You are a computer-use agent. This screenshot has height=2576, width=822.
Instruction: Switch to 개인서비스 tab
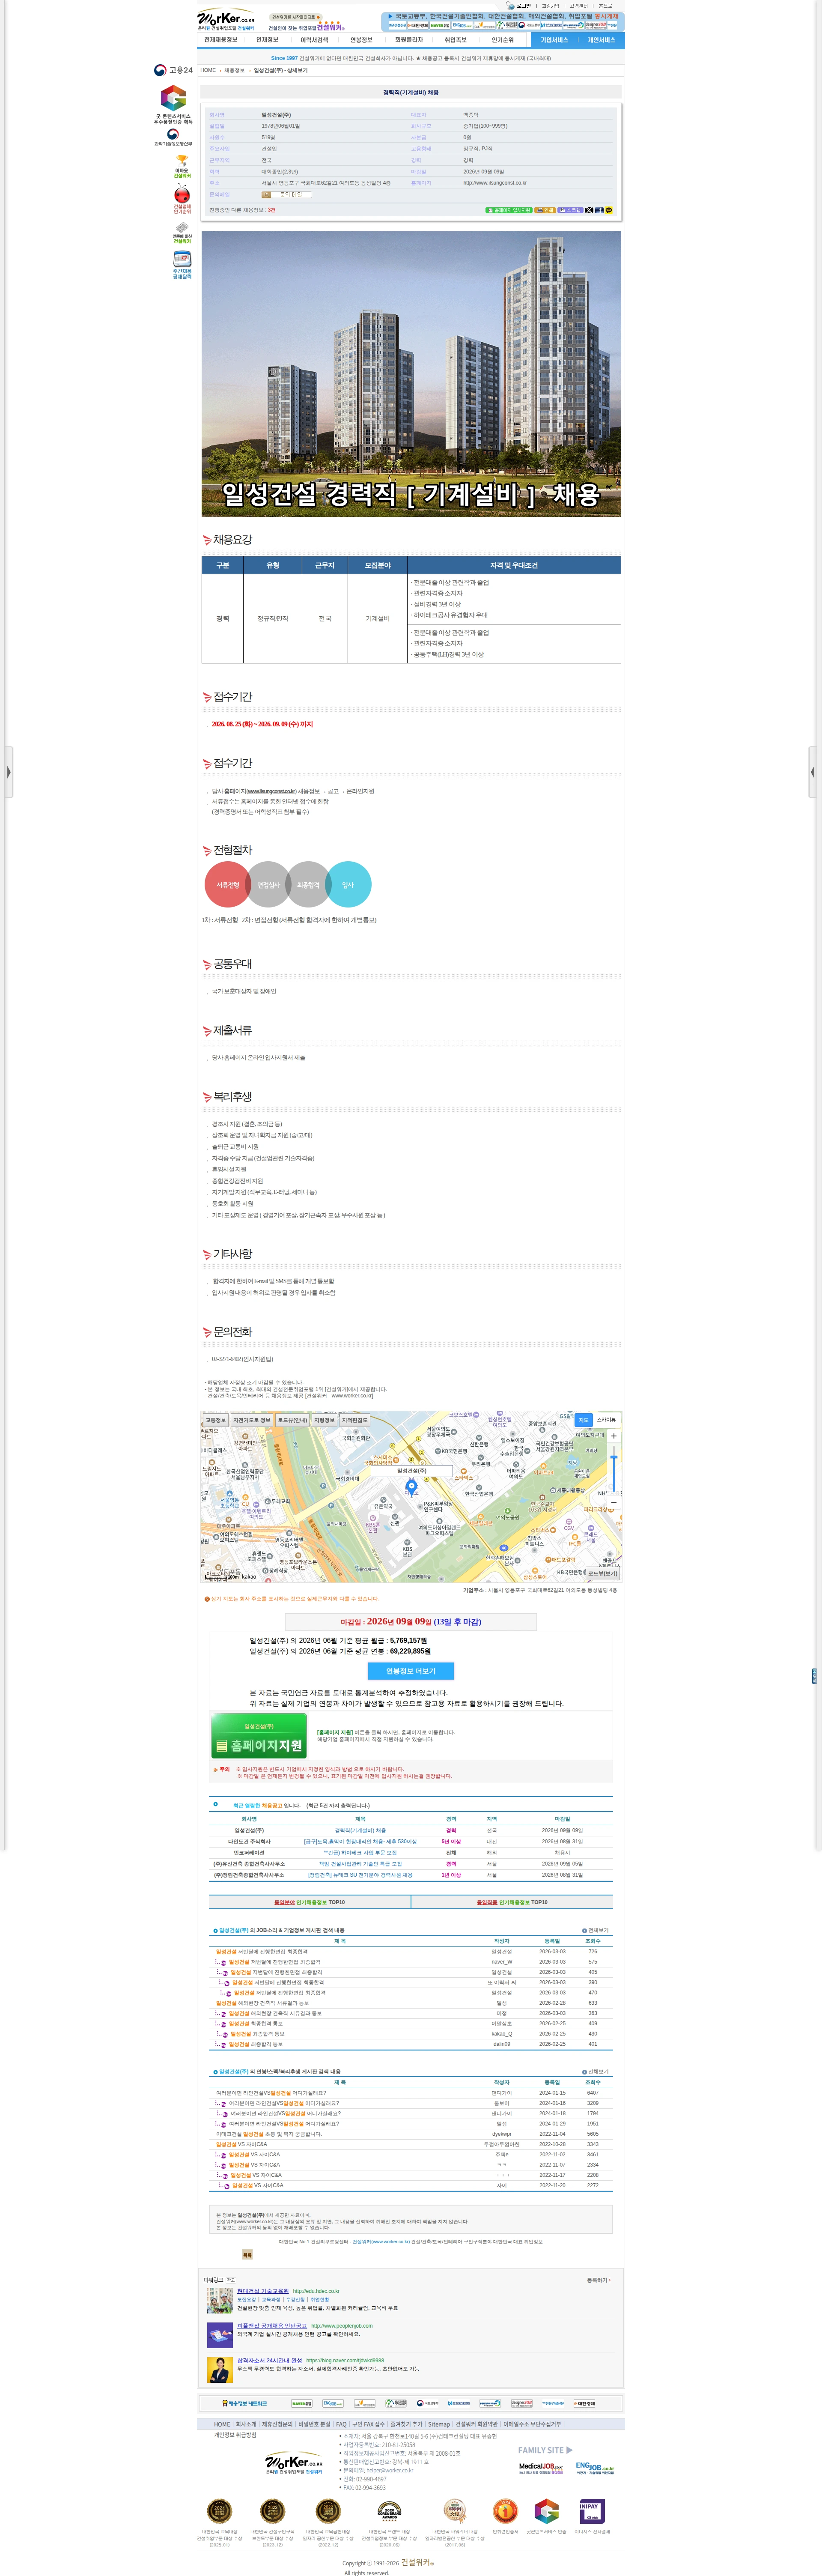pyautogui.click(x=601, y=40)
